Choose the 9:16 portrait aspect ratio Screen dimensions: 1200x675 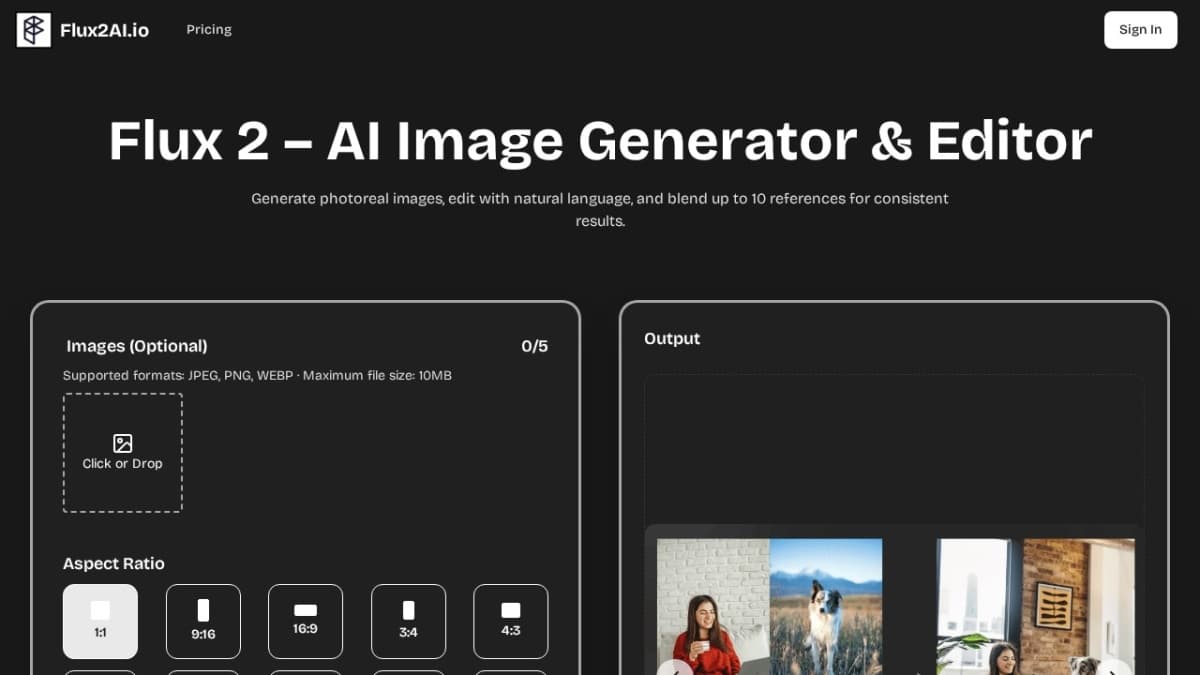[x=203, y=621]
